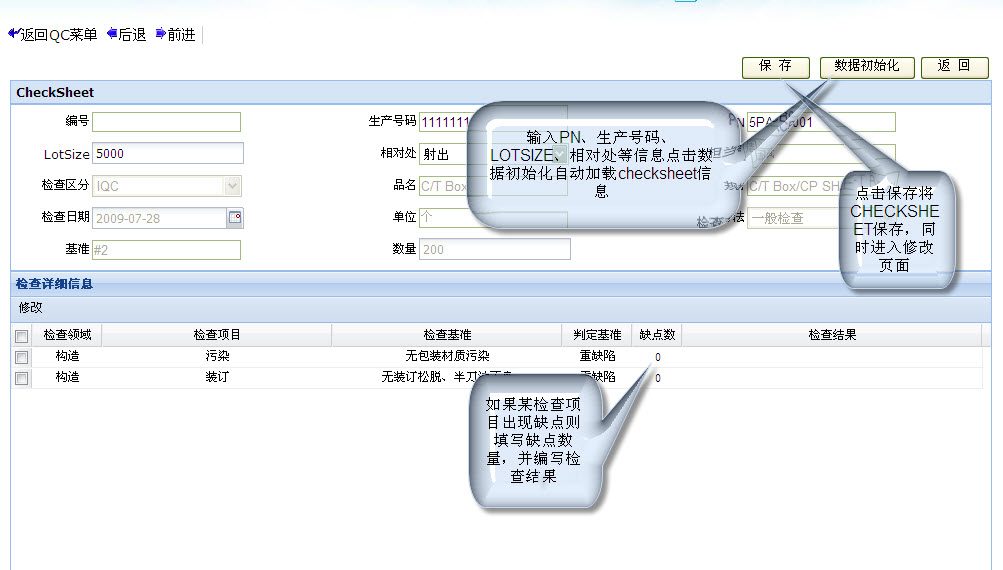Click the PN input field
Image resolution: width=1003 pixels, height=570 pixels.
[821, 122]
